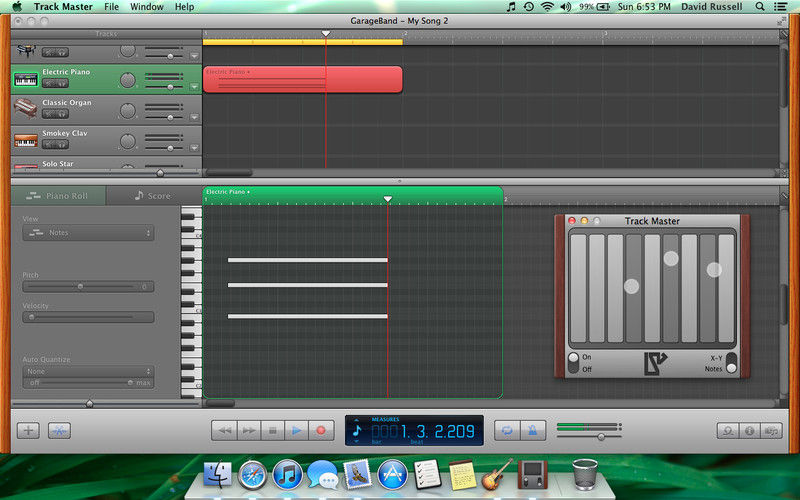Expand the drum track automation arrow
This screenshot has height=500, width=800.
(194, 56)
